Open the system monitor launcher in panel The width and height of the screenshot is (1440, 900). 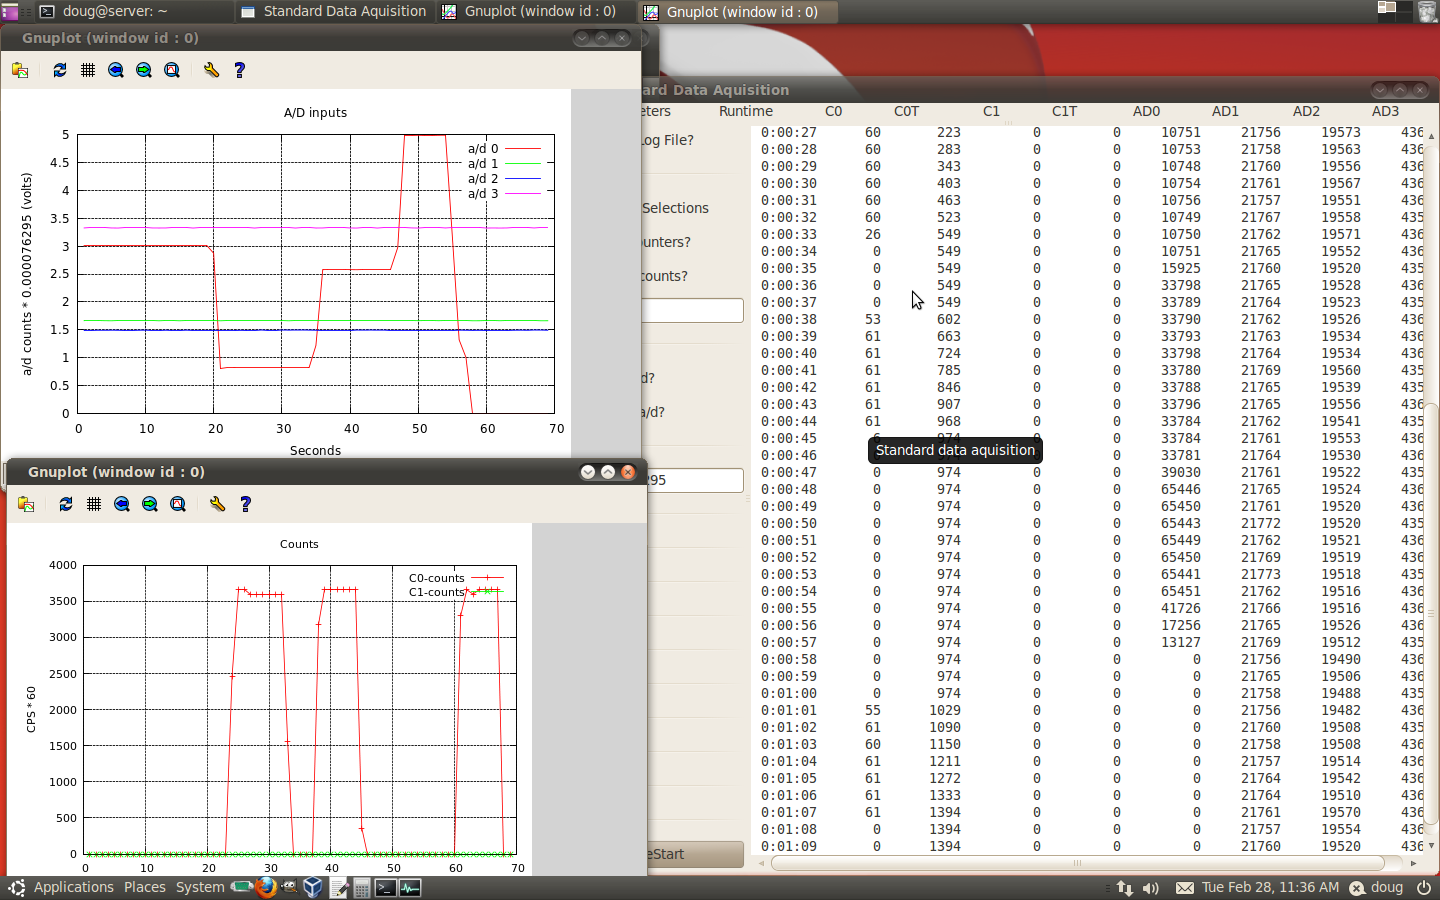tap(410, 887)
